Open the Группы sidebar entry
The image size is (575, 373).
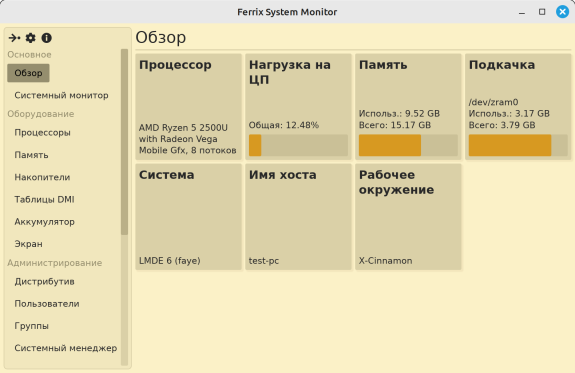tap(32, 326)
